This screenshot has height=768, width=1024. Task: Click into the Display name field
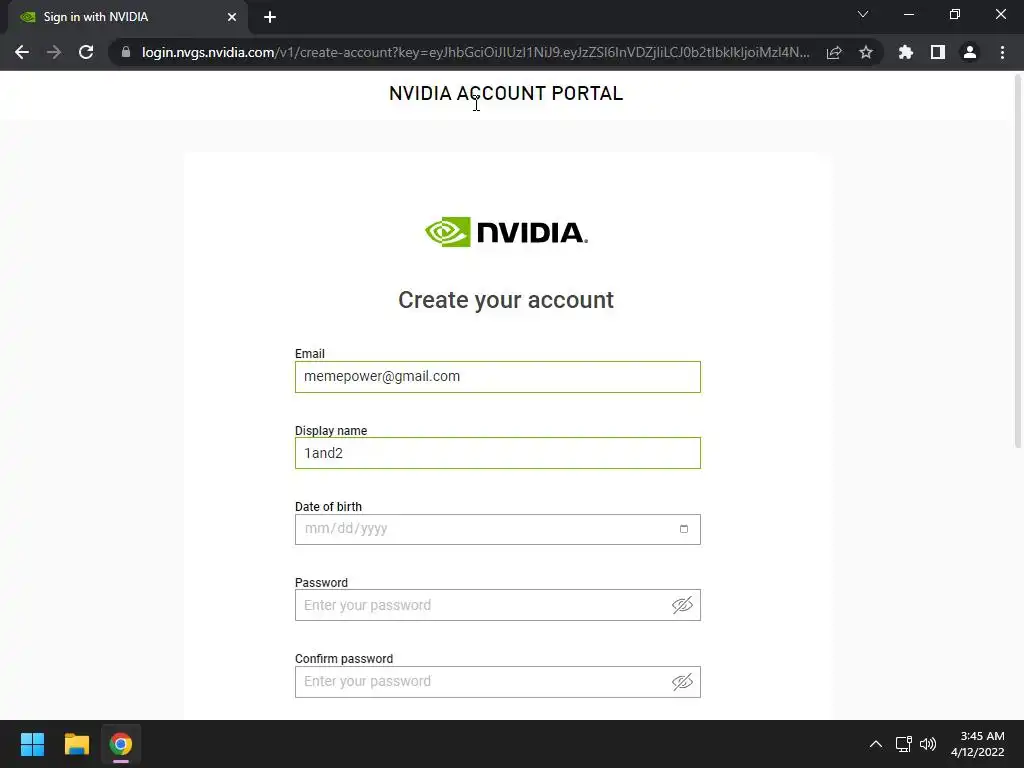tap(498, 453)
